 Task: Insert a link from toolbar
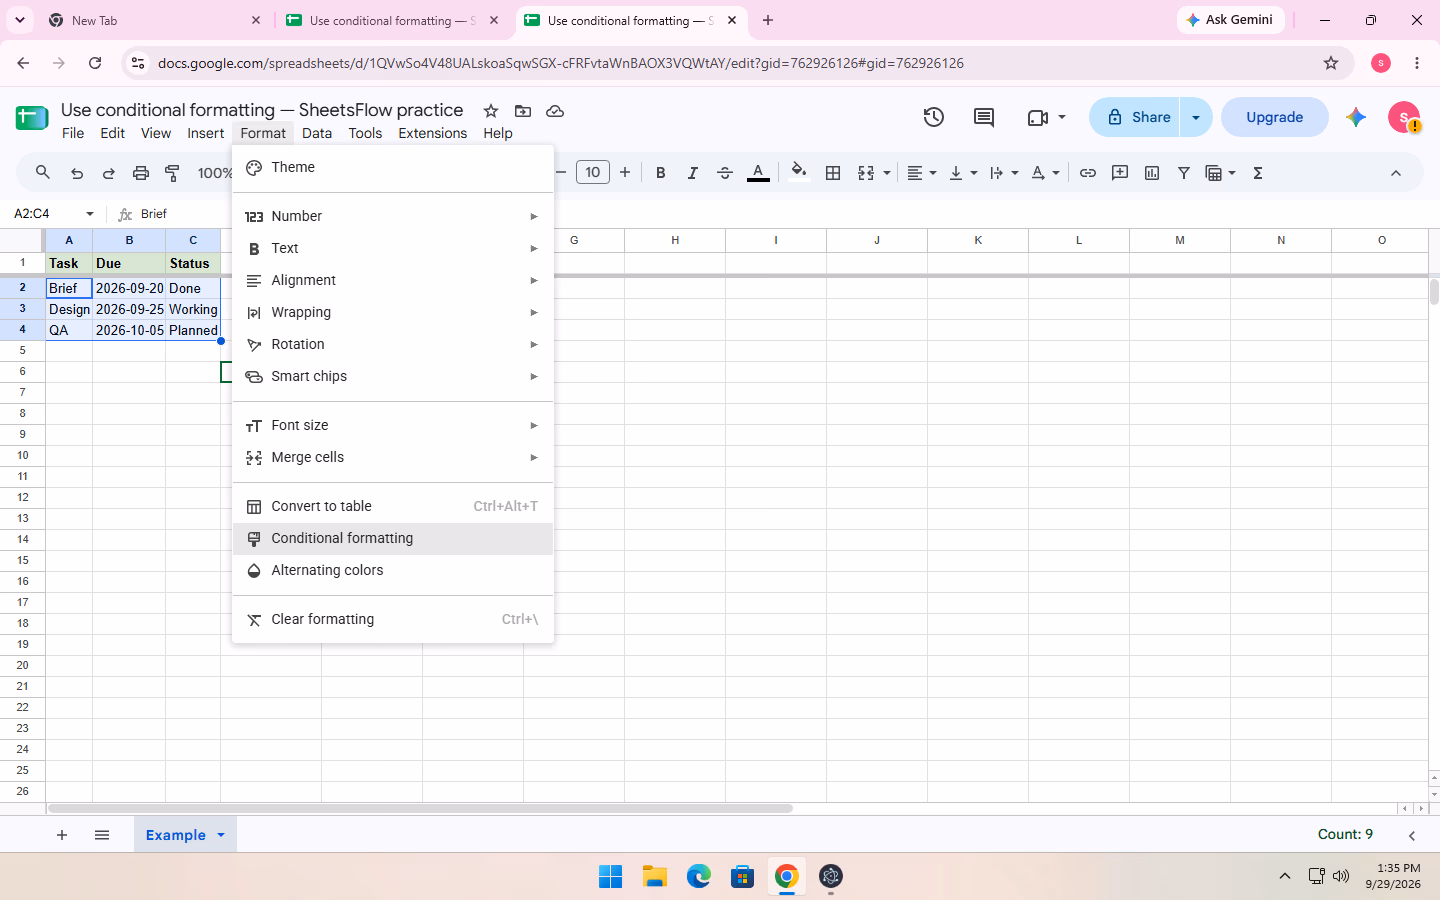click(1088, 173)
